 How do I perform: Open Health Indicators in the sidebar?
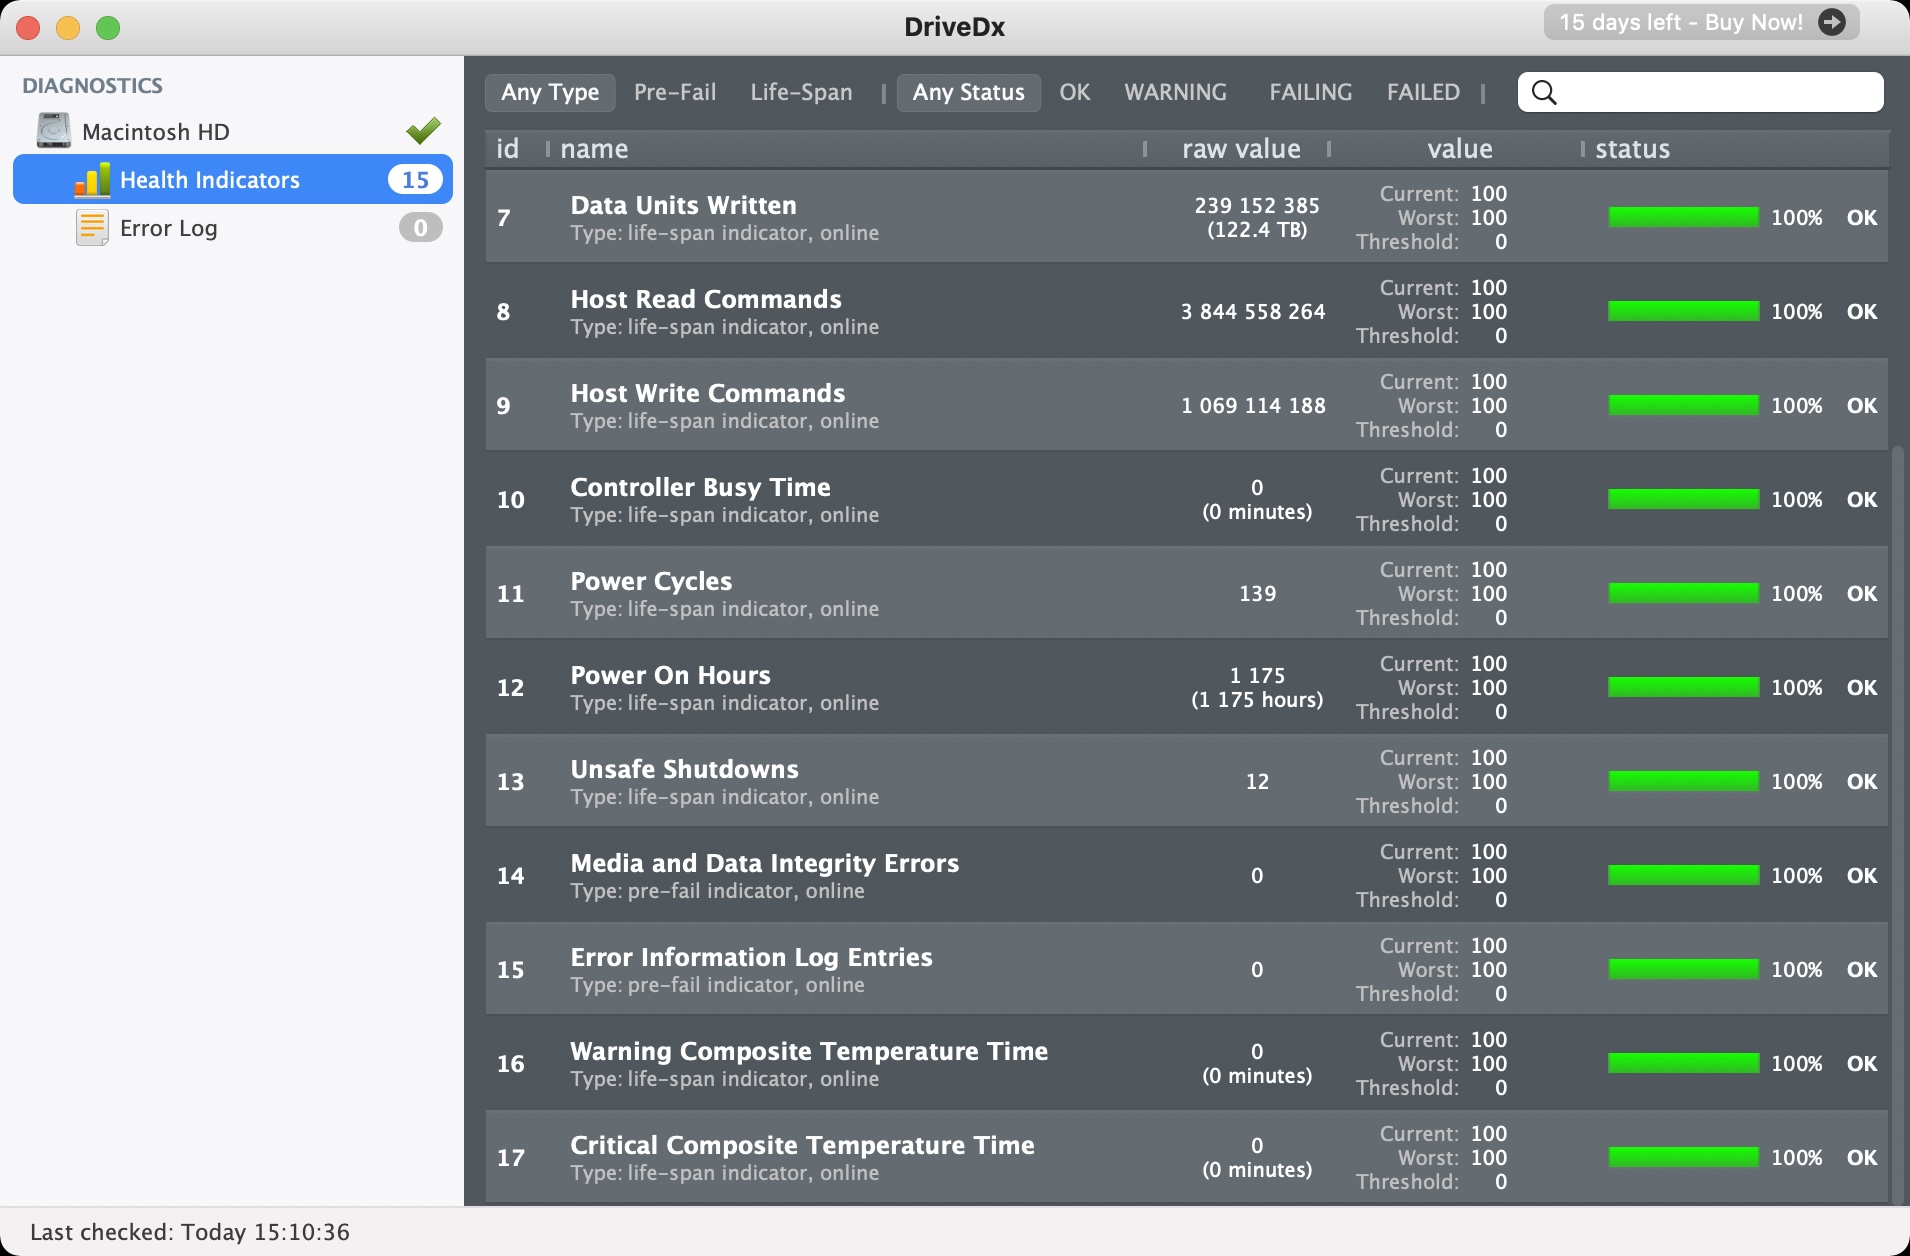(233, 180)
